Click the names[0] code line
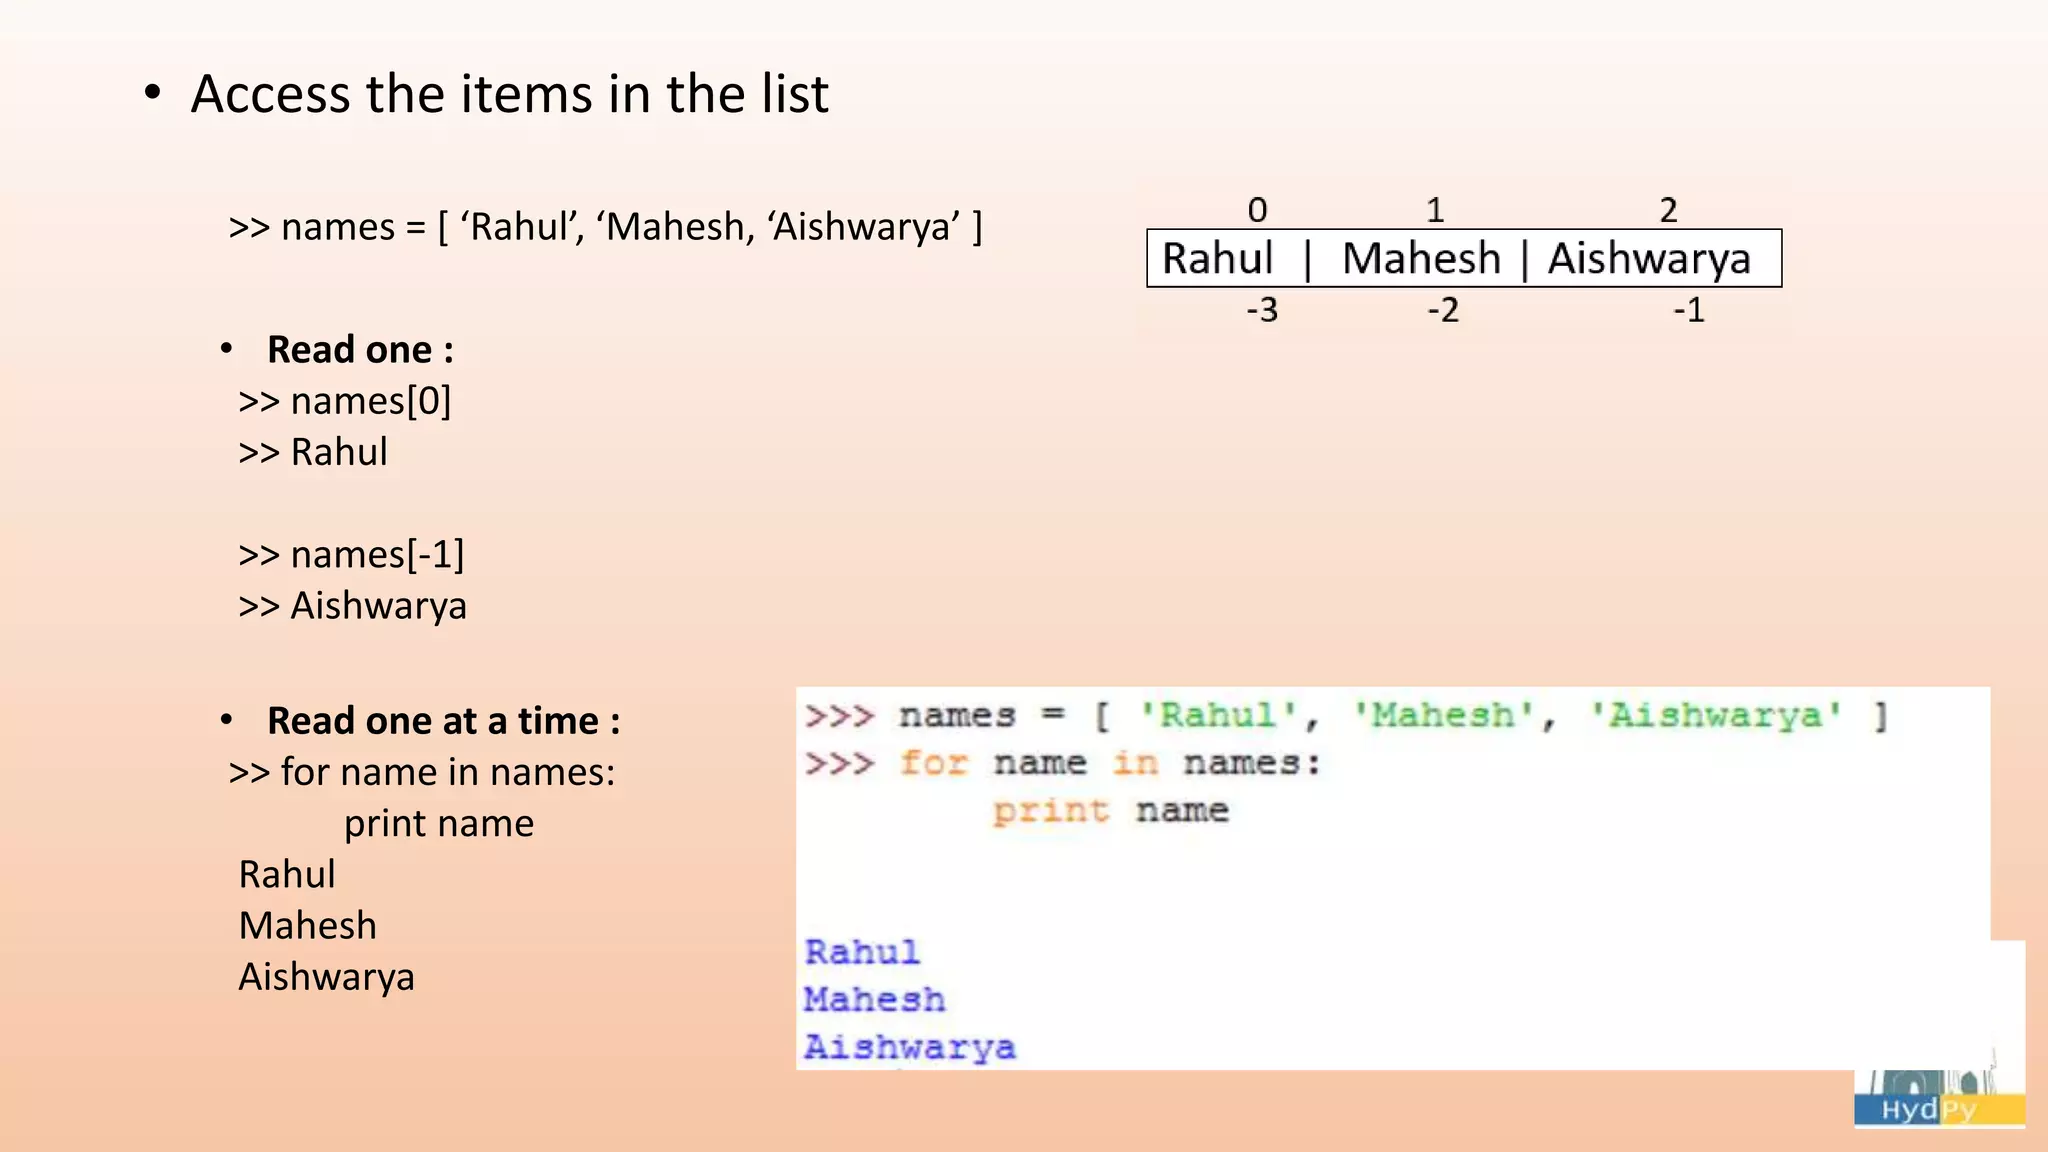2048x1152 pixels. coord(345,401)
